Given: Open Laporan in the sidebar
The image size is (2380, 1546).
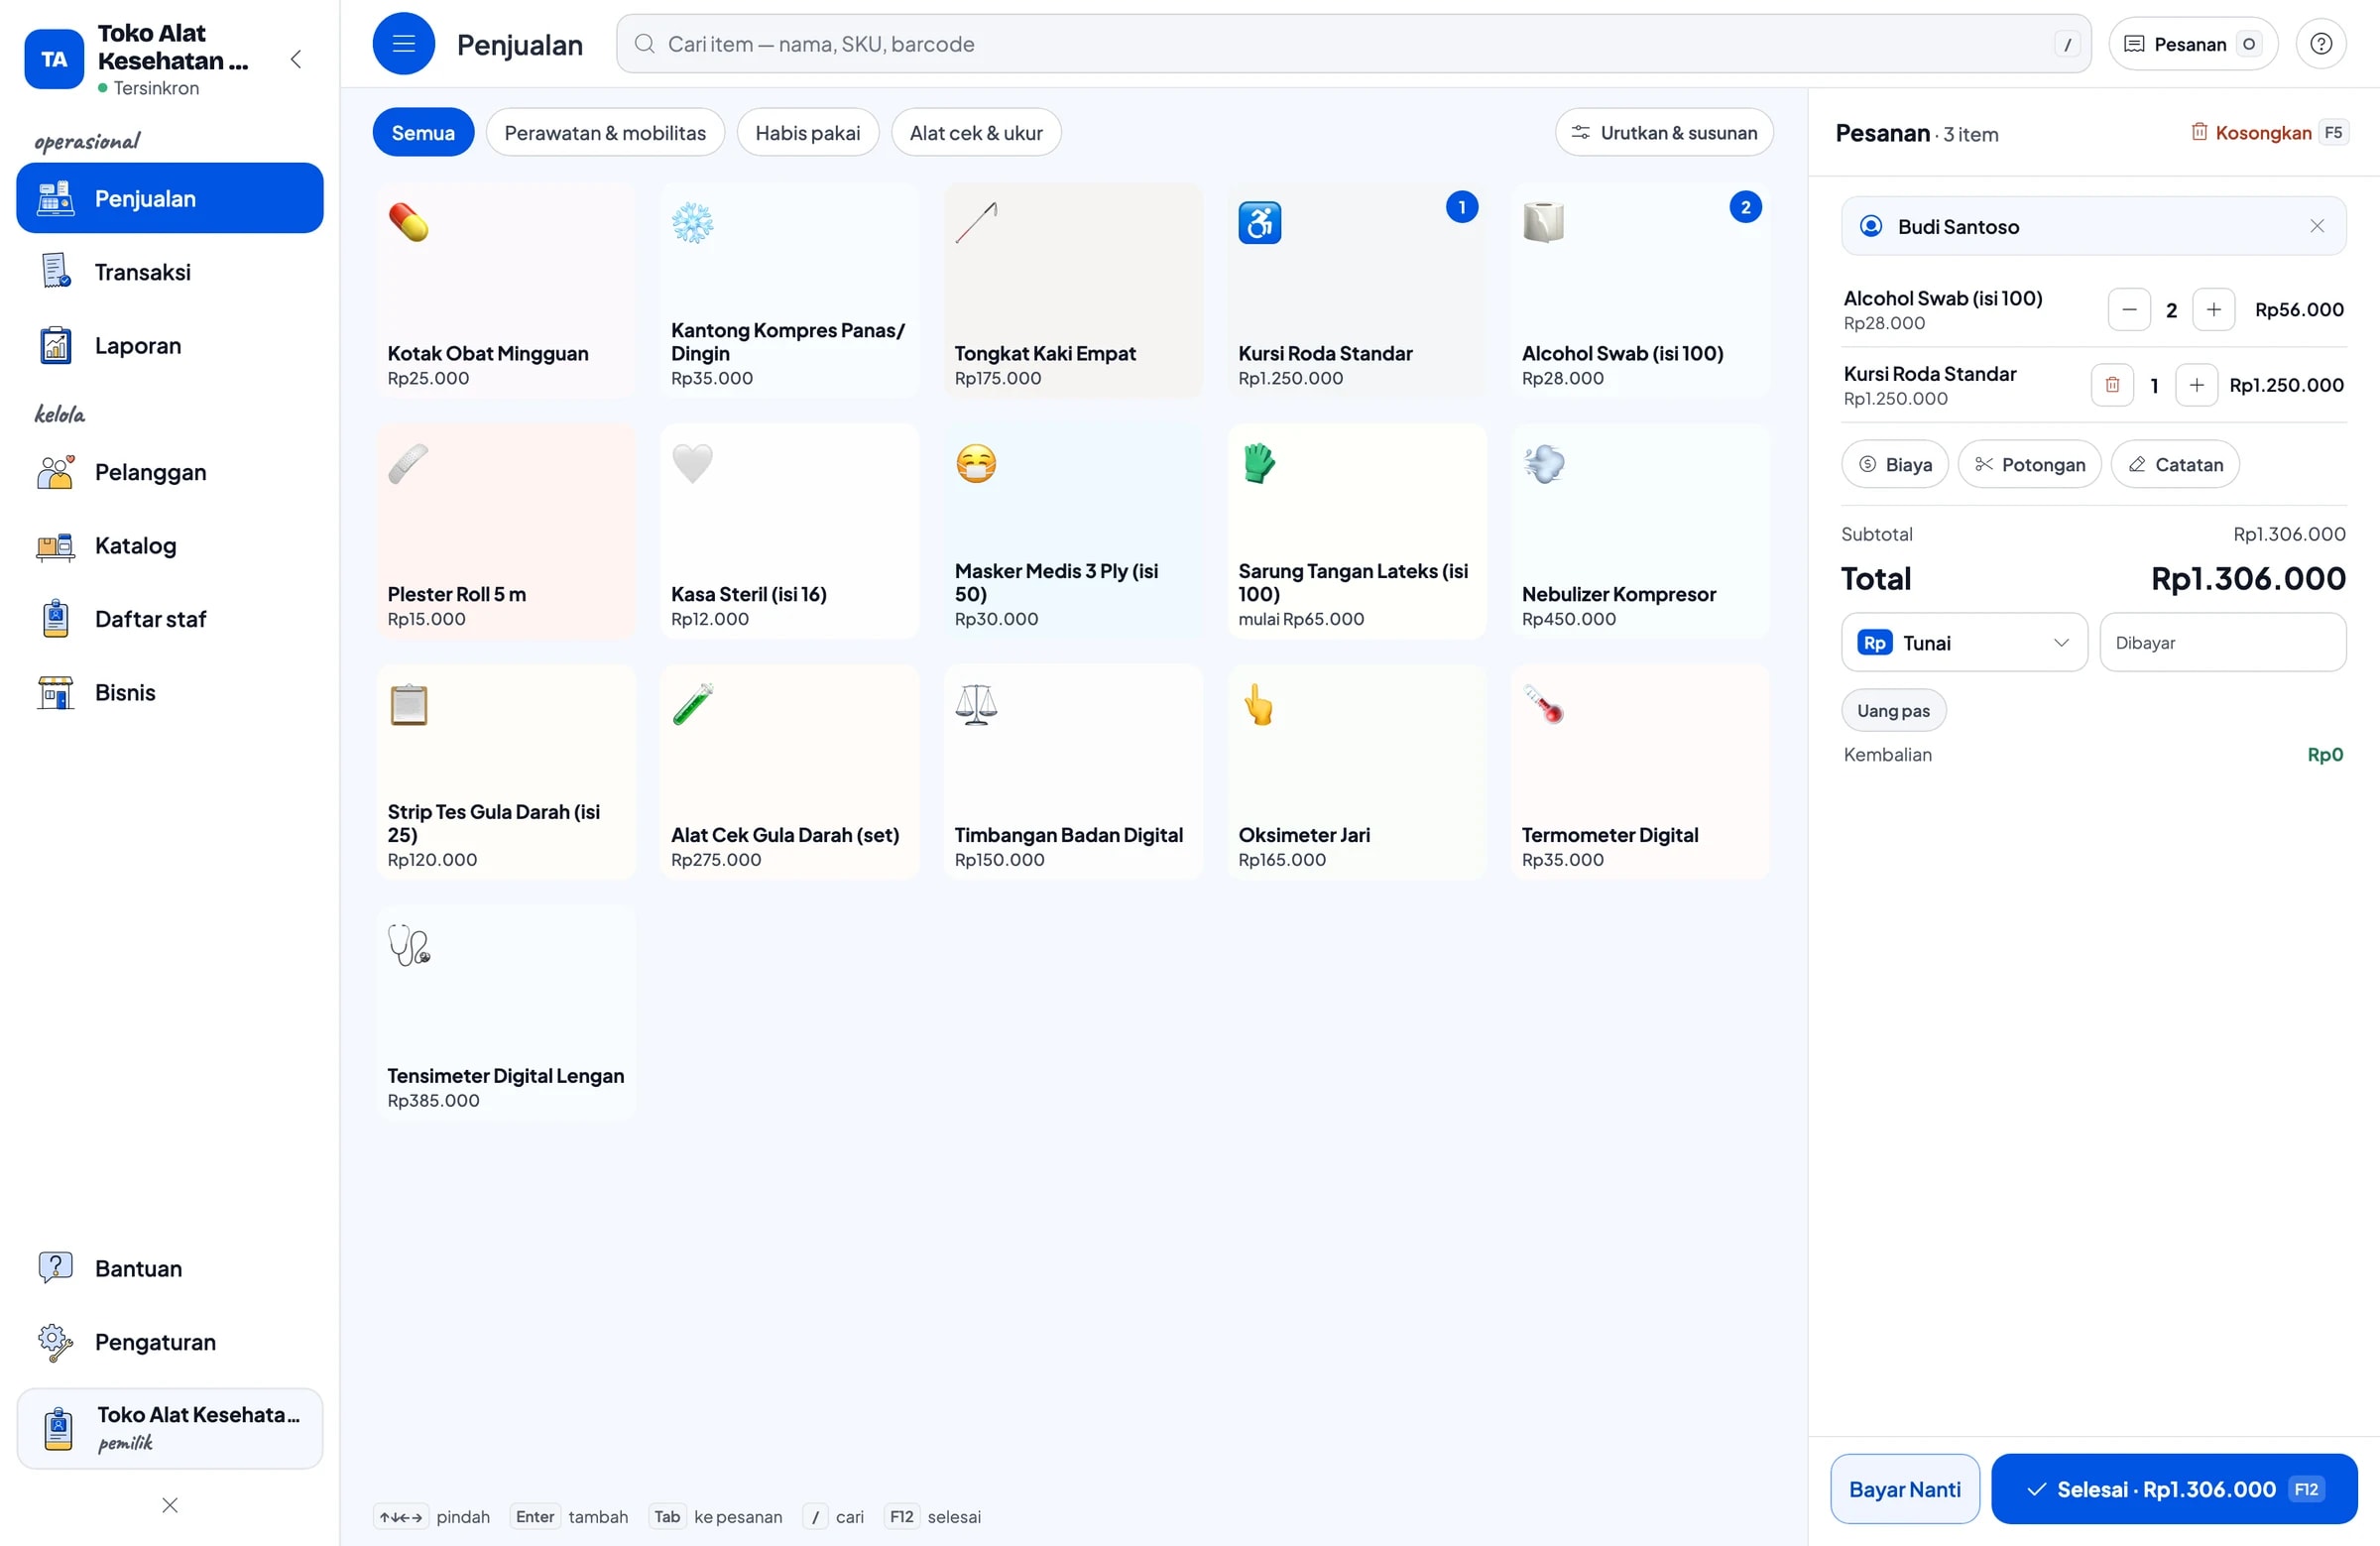Looking at the screenshot, I should point(170,345).
